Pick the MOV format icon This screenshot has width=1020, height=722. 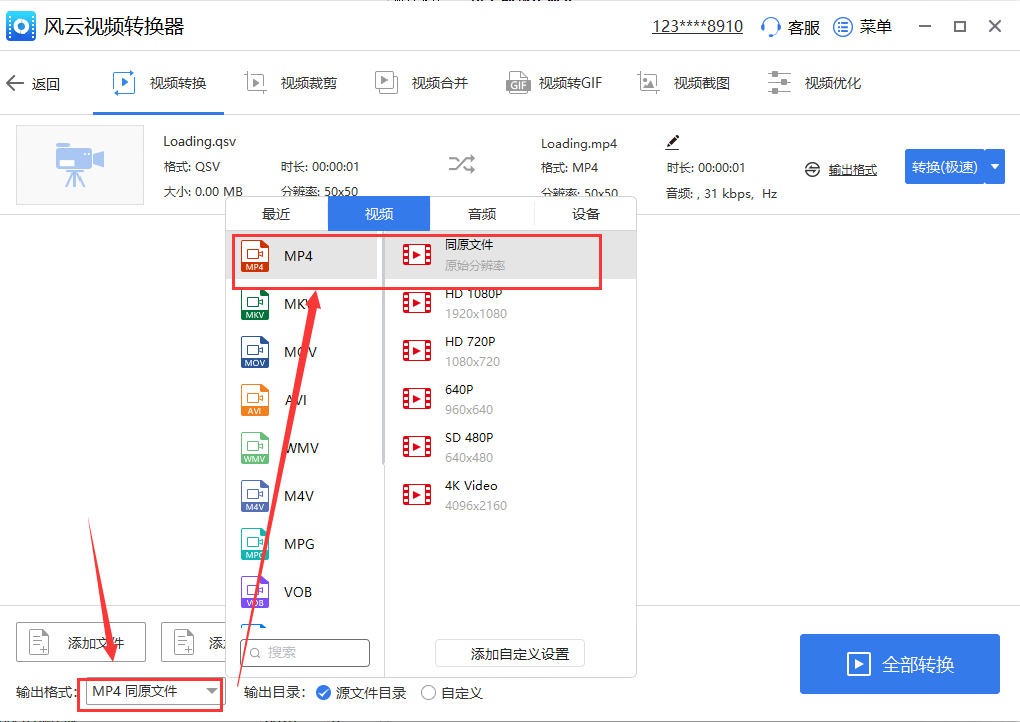tap(255, 351)
